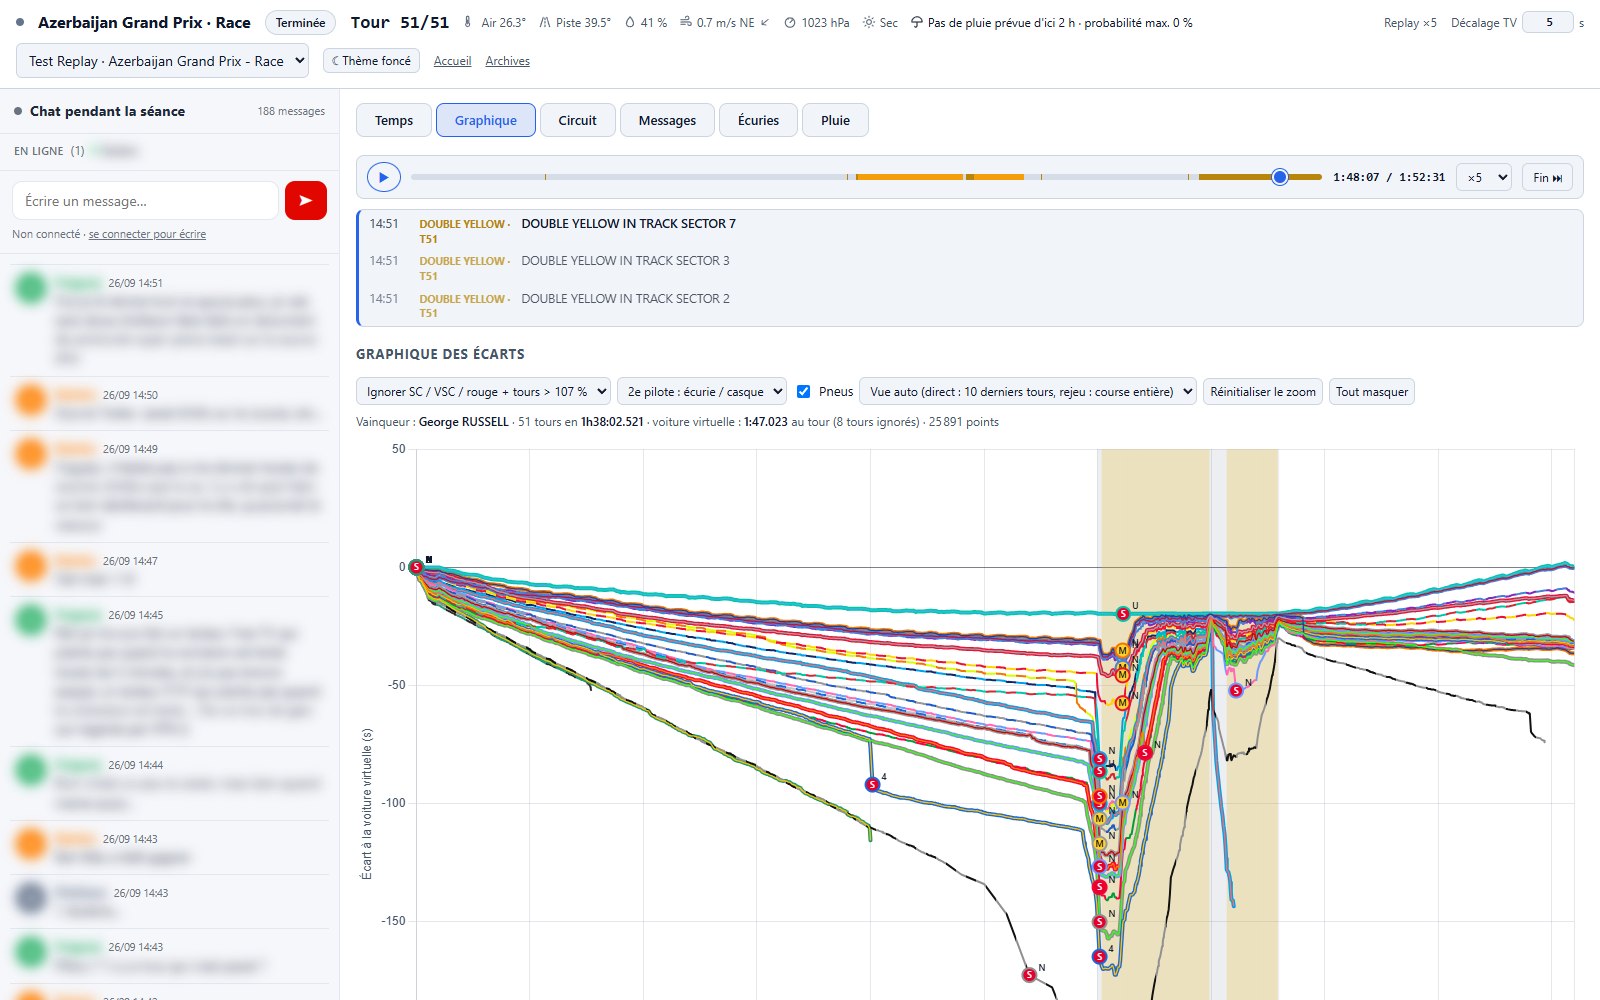Switch to dark theme with Thème foncé

pyautogui.click(x=371, y=61)
